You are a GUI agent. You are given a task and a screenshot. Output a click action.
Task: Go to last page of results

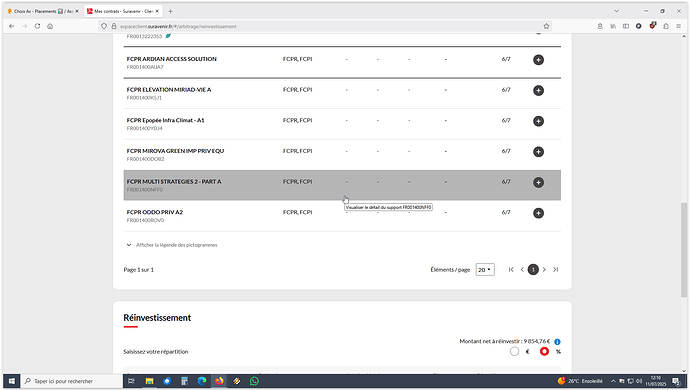point(556,269)
